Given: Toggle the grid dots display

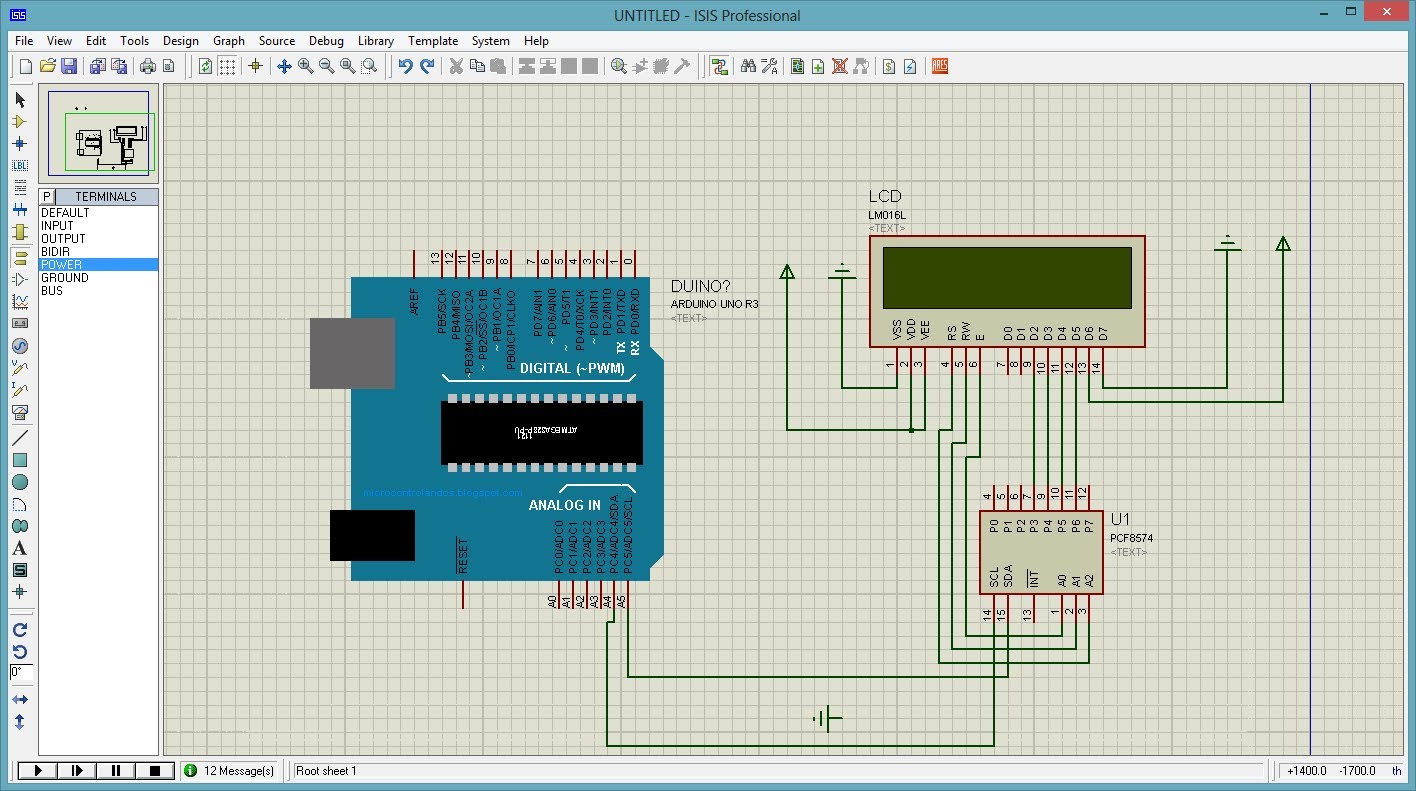Looking at the screenshot, I should pos(228,66).
